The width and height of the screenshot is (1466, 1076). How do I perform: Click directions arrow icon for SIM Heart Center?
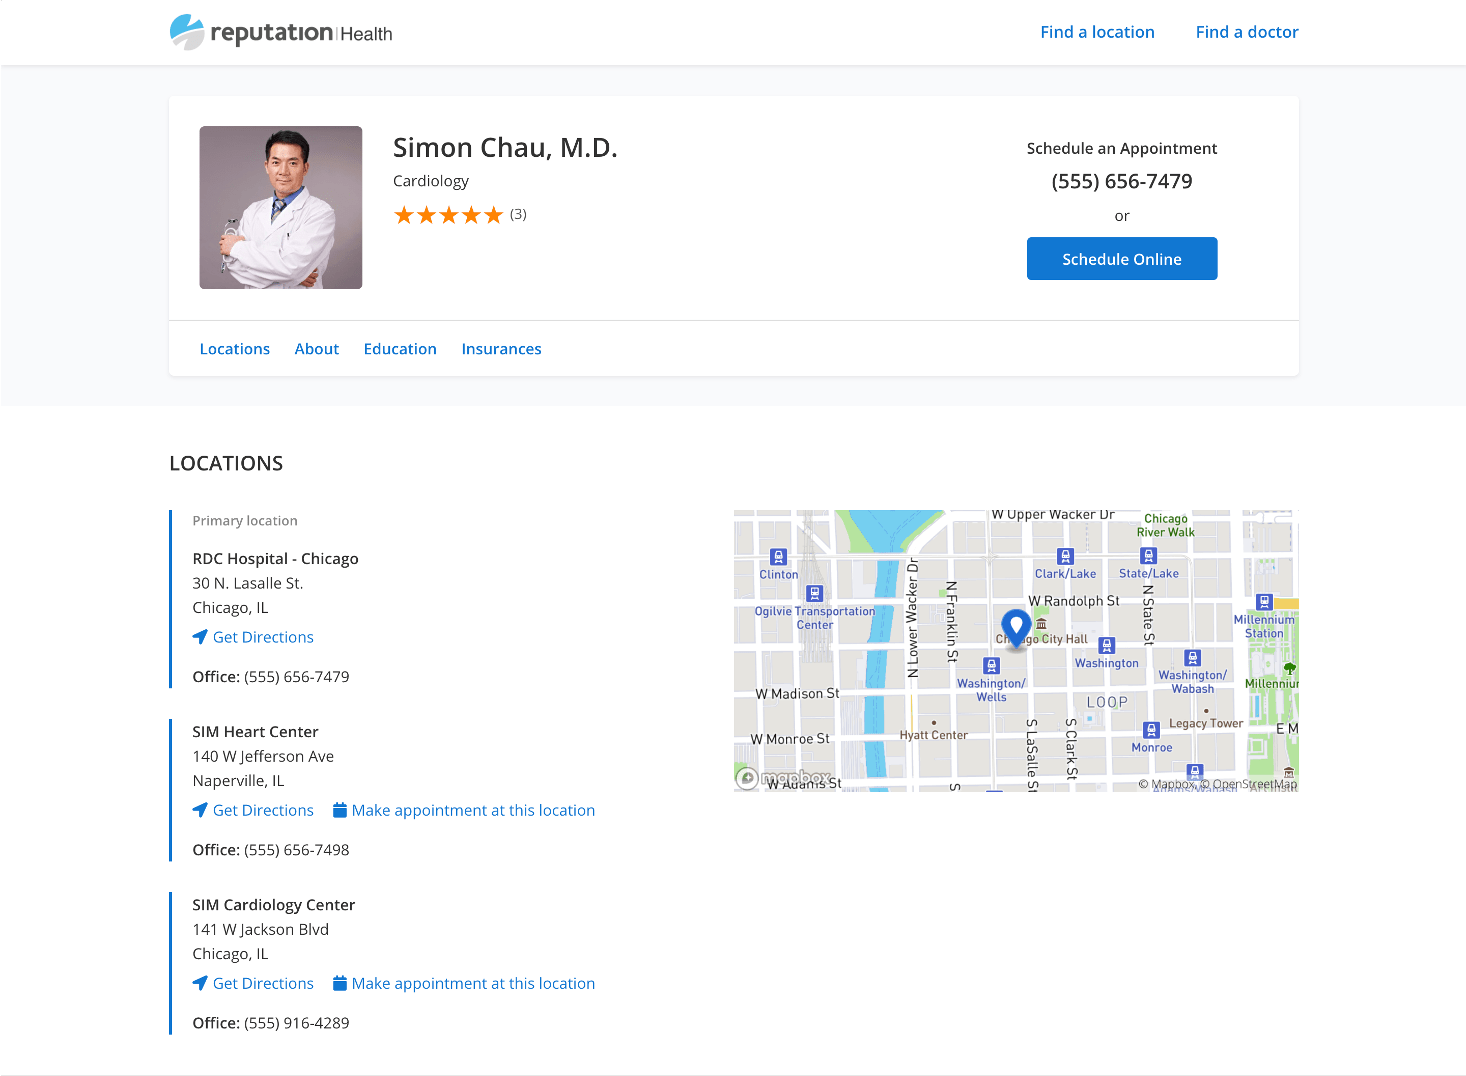pos(200,810)
